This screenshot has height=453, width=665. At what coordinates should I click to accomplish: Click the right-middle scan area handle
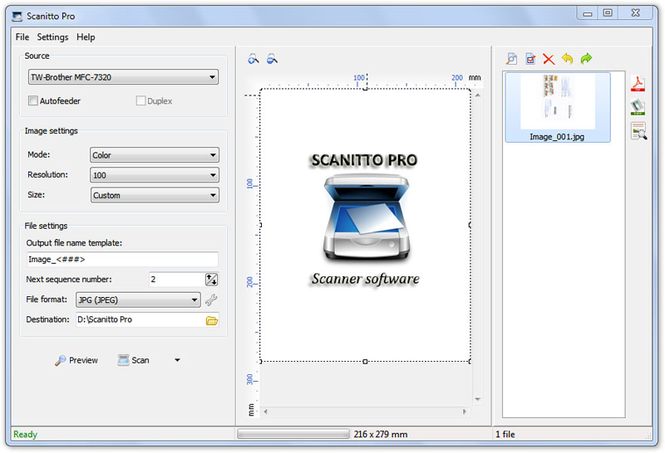pos(470,225)
